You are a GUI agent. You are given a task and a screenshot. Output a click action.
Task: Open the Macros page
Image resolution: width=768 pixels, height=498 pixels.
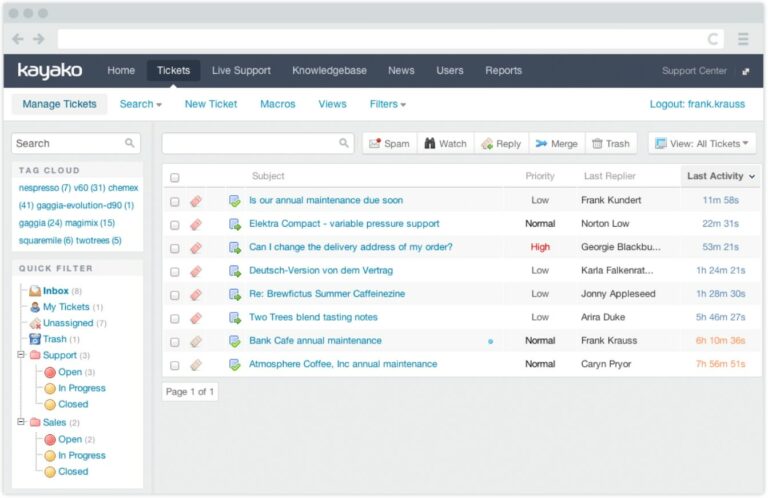[277, 104]
